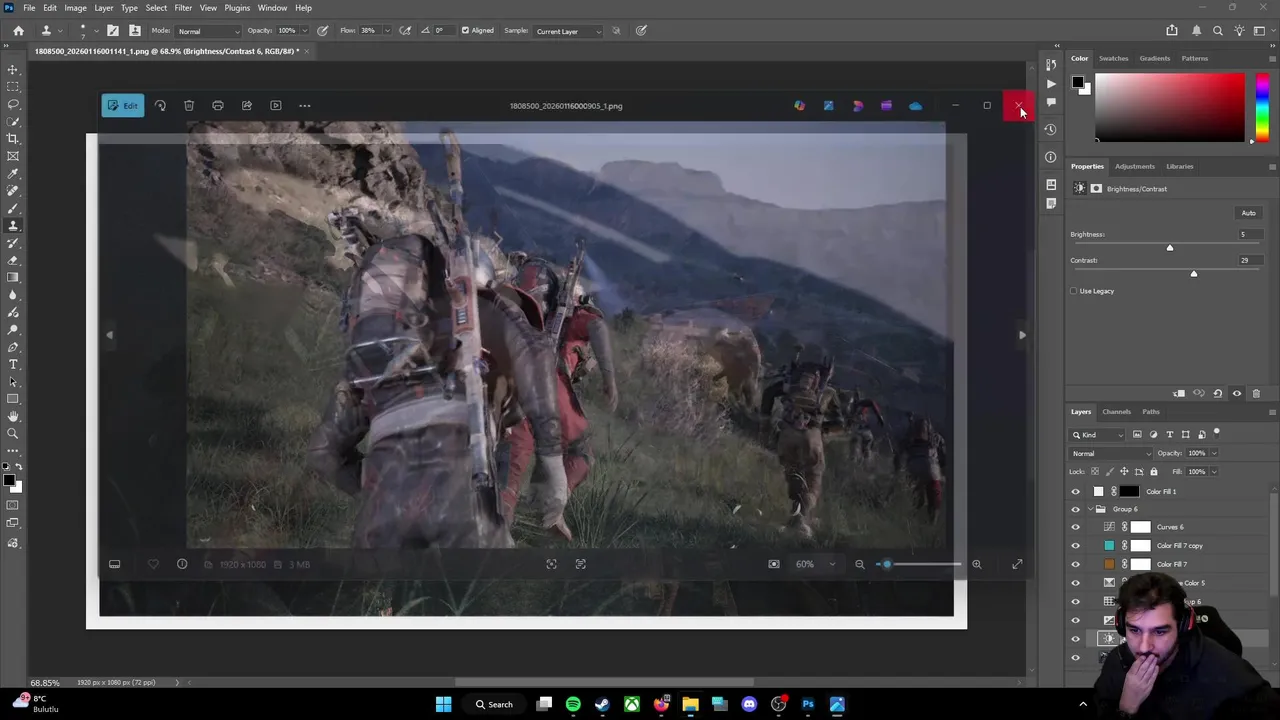1280x720 pixels.
Task: Toggle adjustment layer visibility in Properties panel
Action: [x=1237, y=393]
